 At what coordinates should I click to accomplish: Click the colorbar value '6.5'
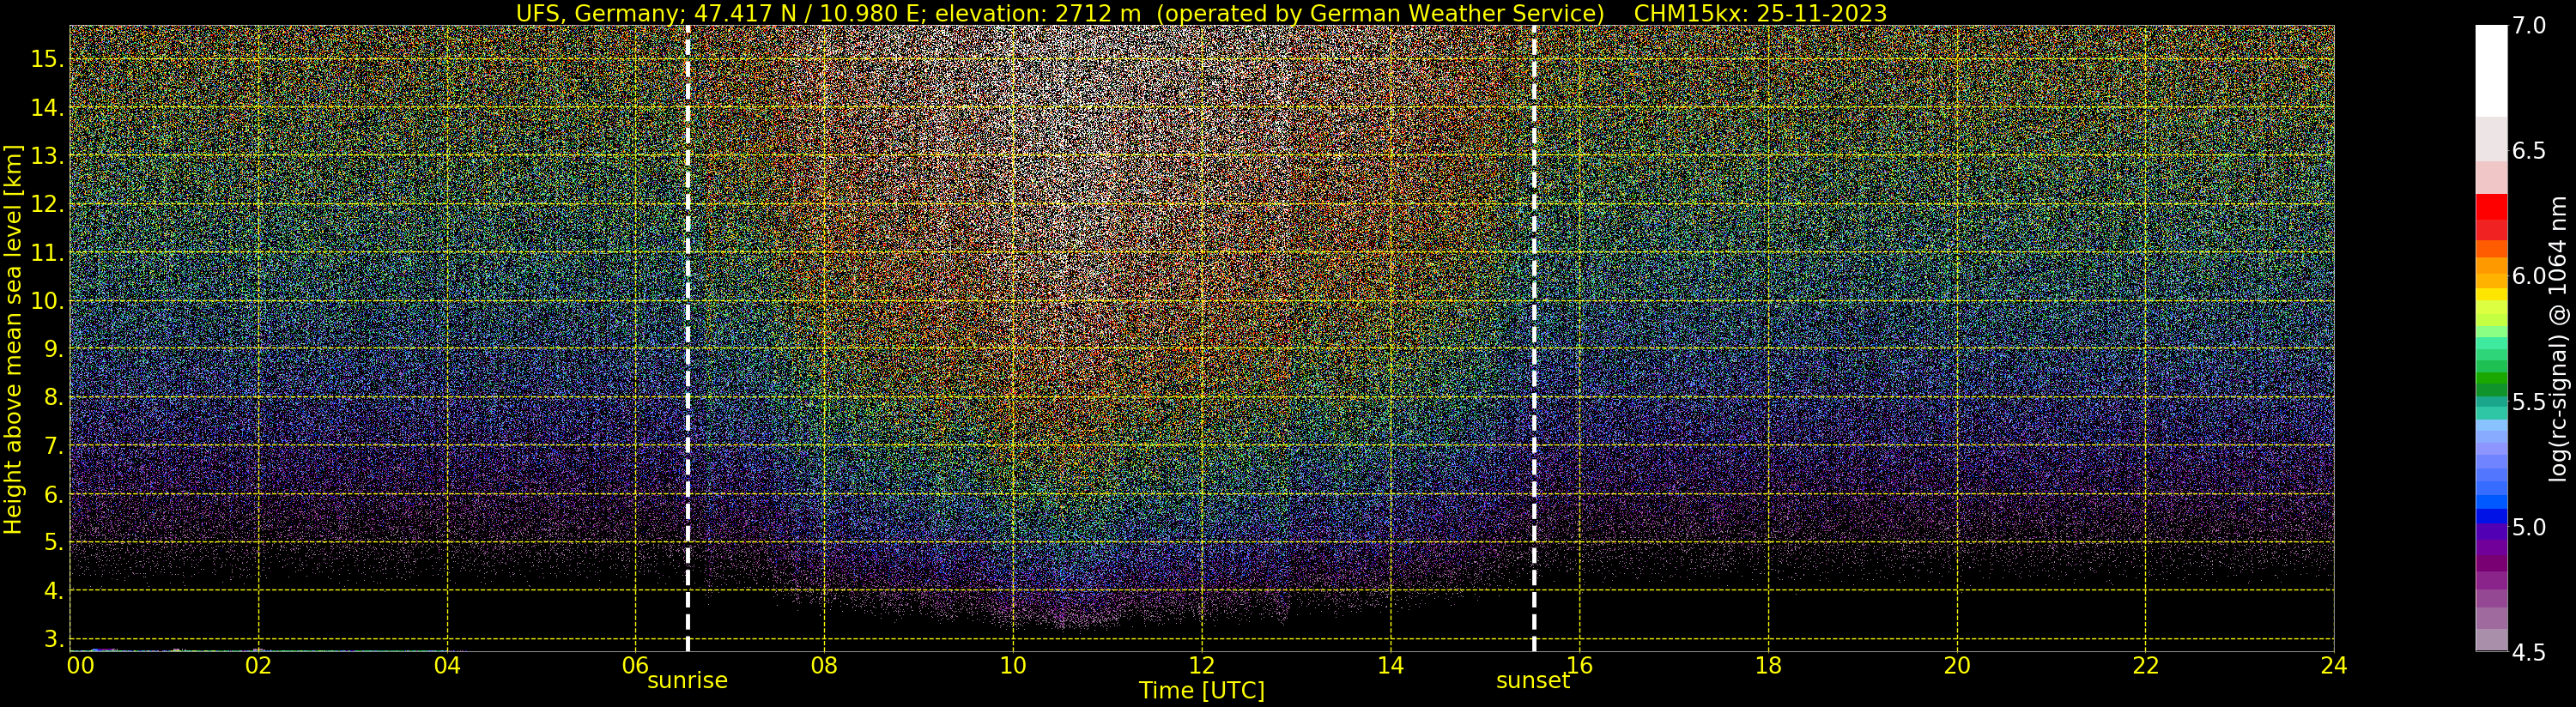2529,151
